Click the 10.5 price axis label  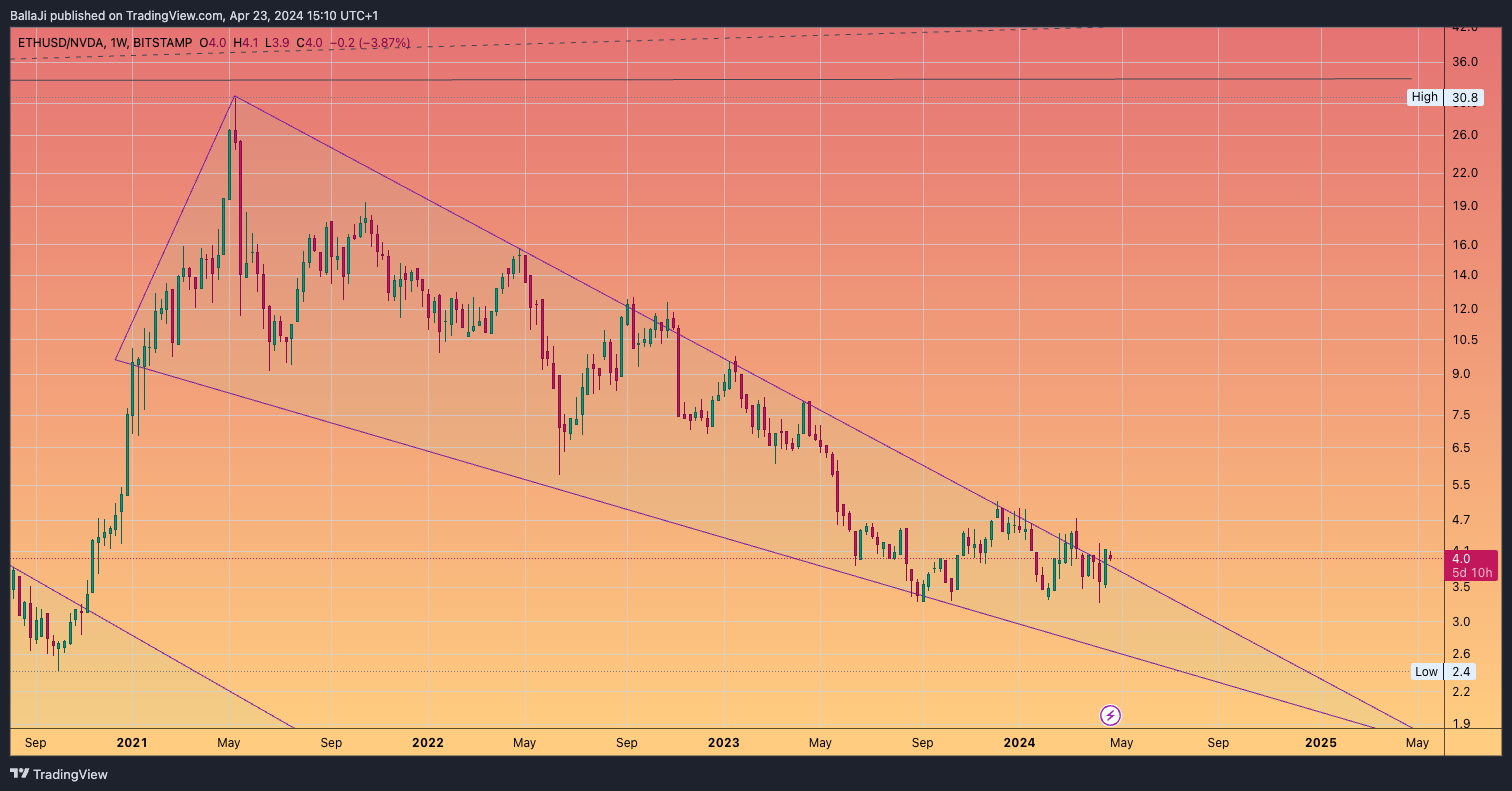1465,340
